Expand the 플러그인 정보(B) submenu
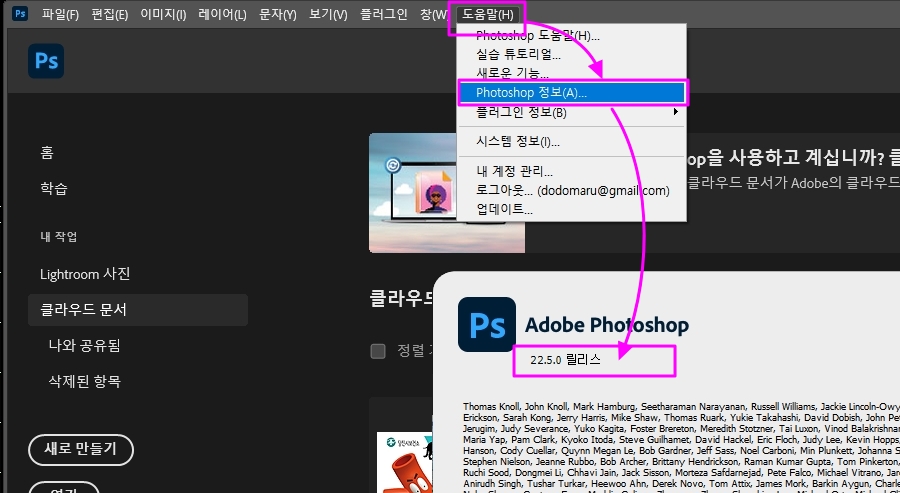The width and height of the screenshot is (900, 493). tap(571, 112)
